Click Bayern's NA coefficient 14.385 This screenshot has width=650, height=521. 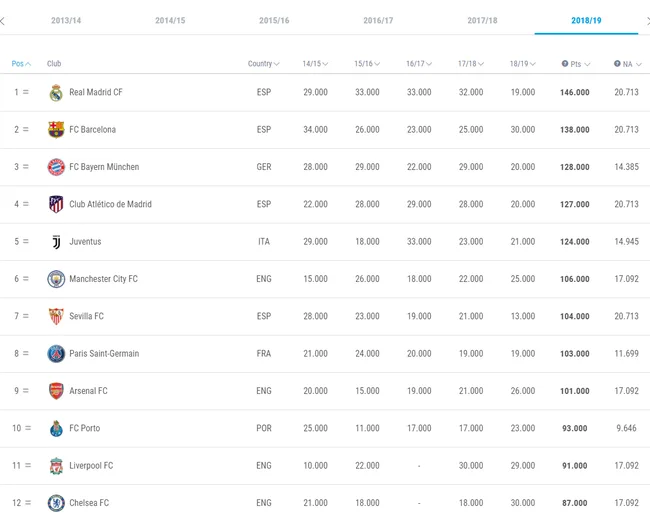[x=626, y=167]
